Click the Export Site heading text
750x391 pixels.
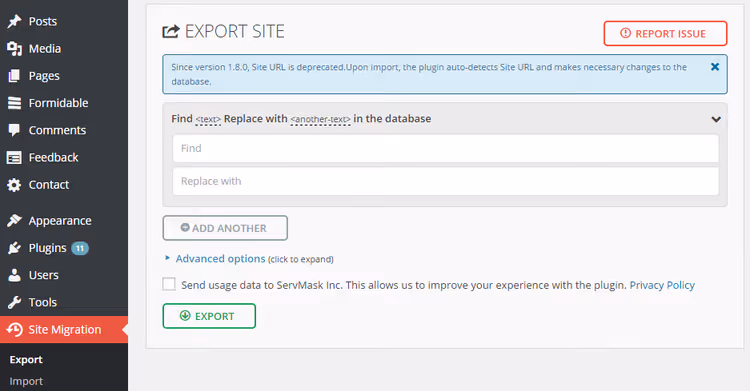234,32
